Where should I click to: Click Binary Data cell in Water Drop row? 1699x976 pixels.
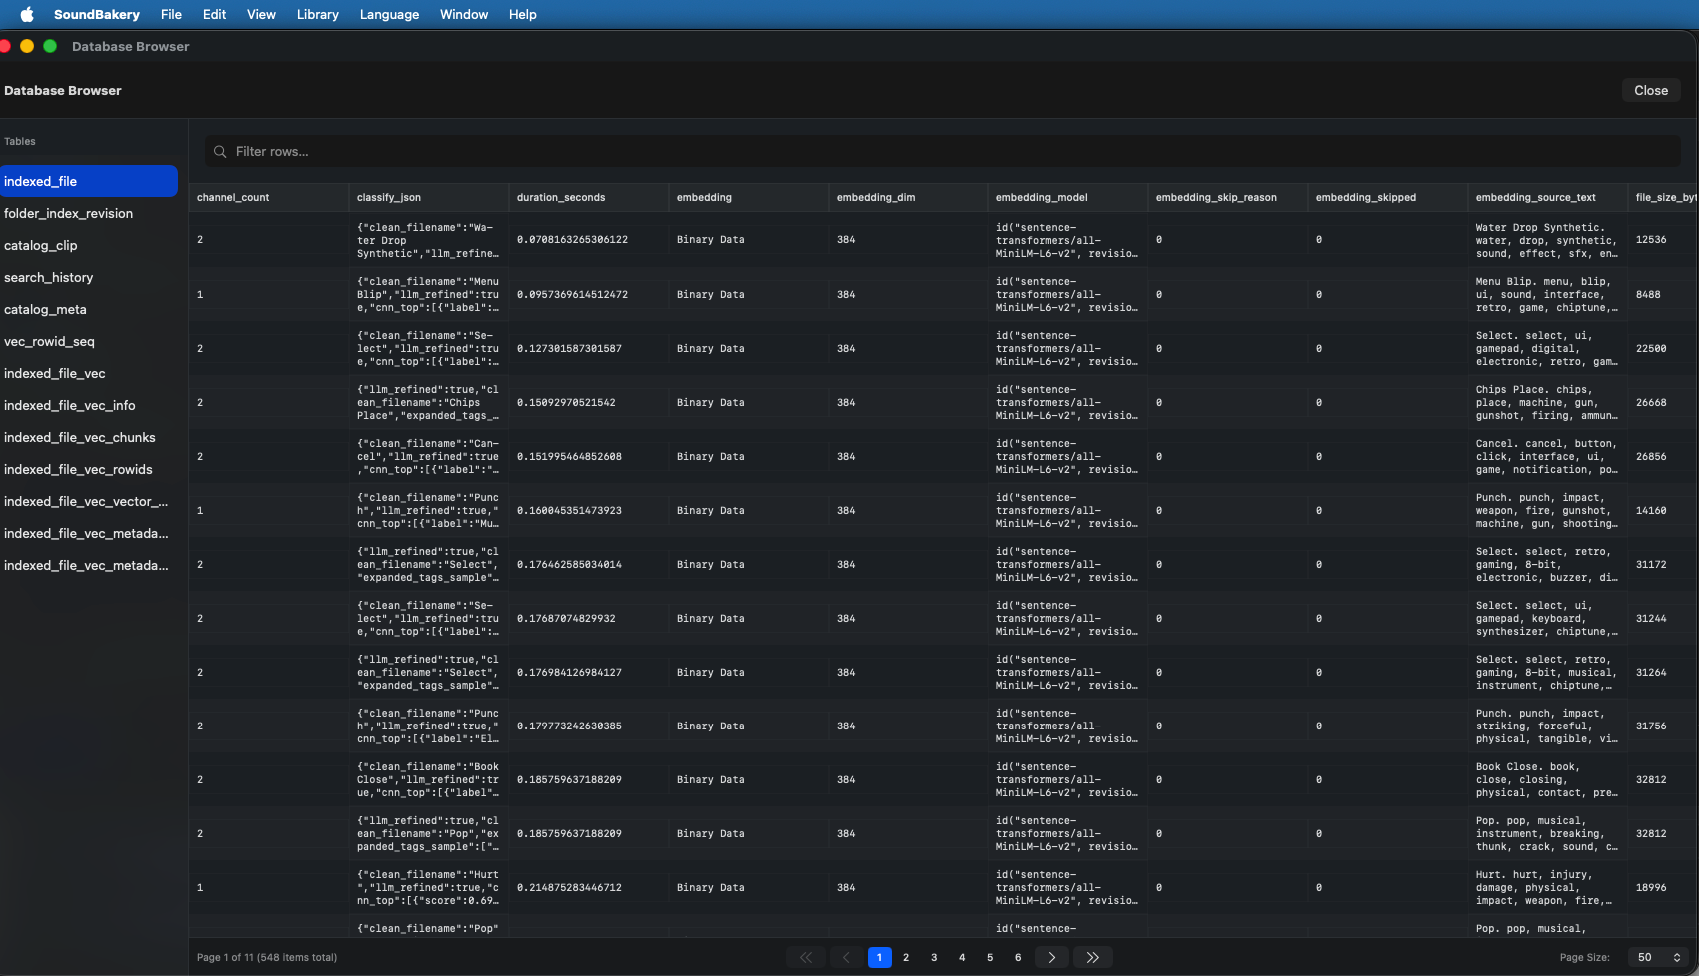tap(710, 240)
